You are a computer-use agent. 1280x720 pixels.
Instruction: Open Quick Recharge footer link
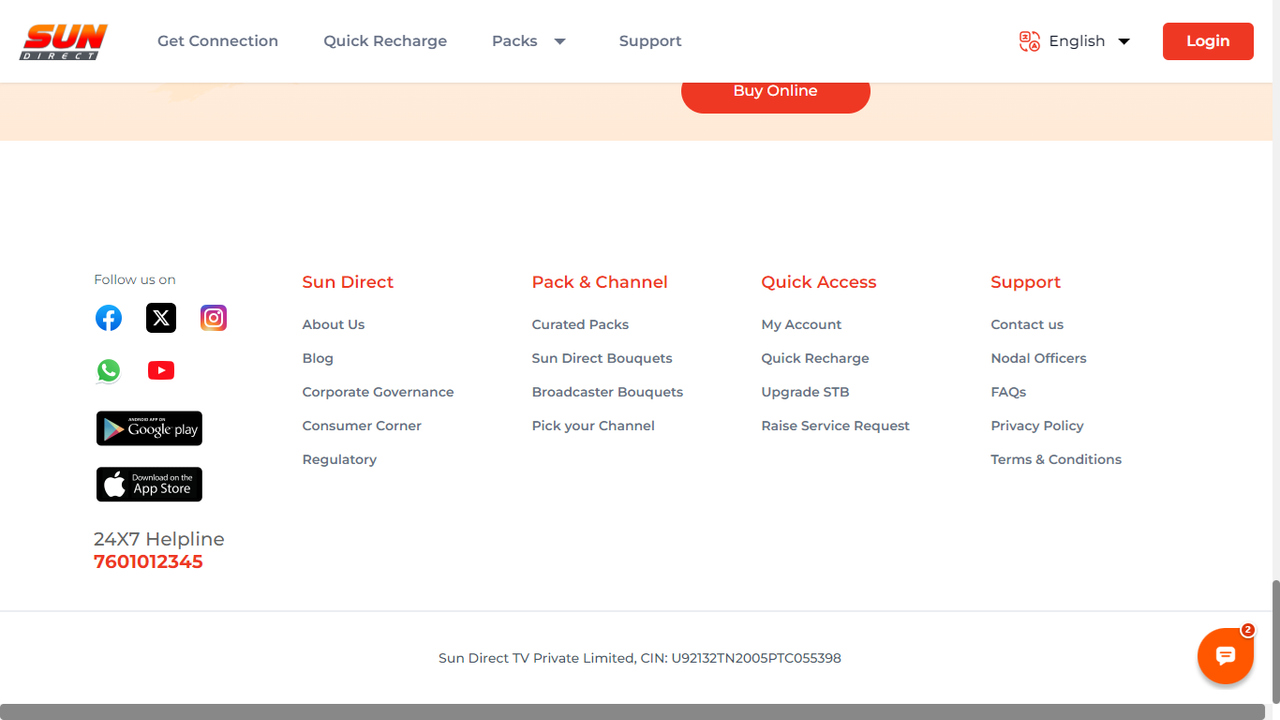click(x=815, y=358)
